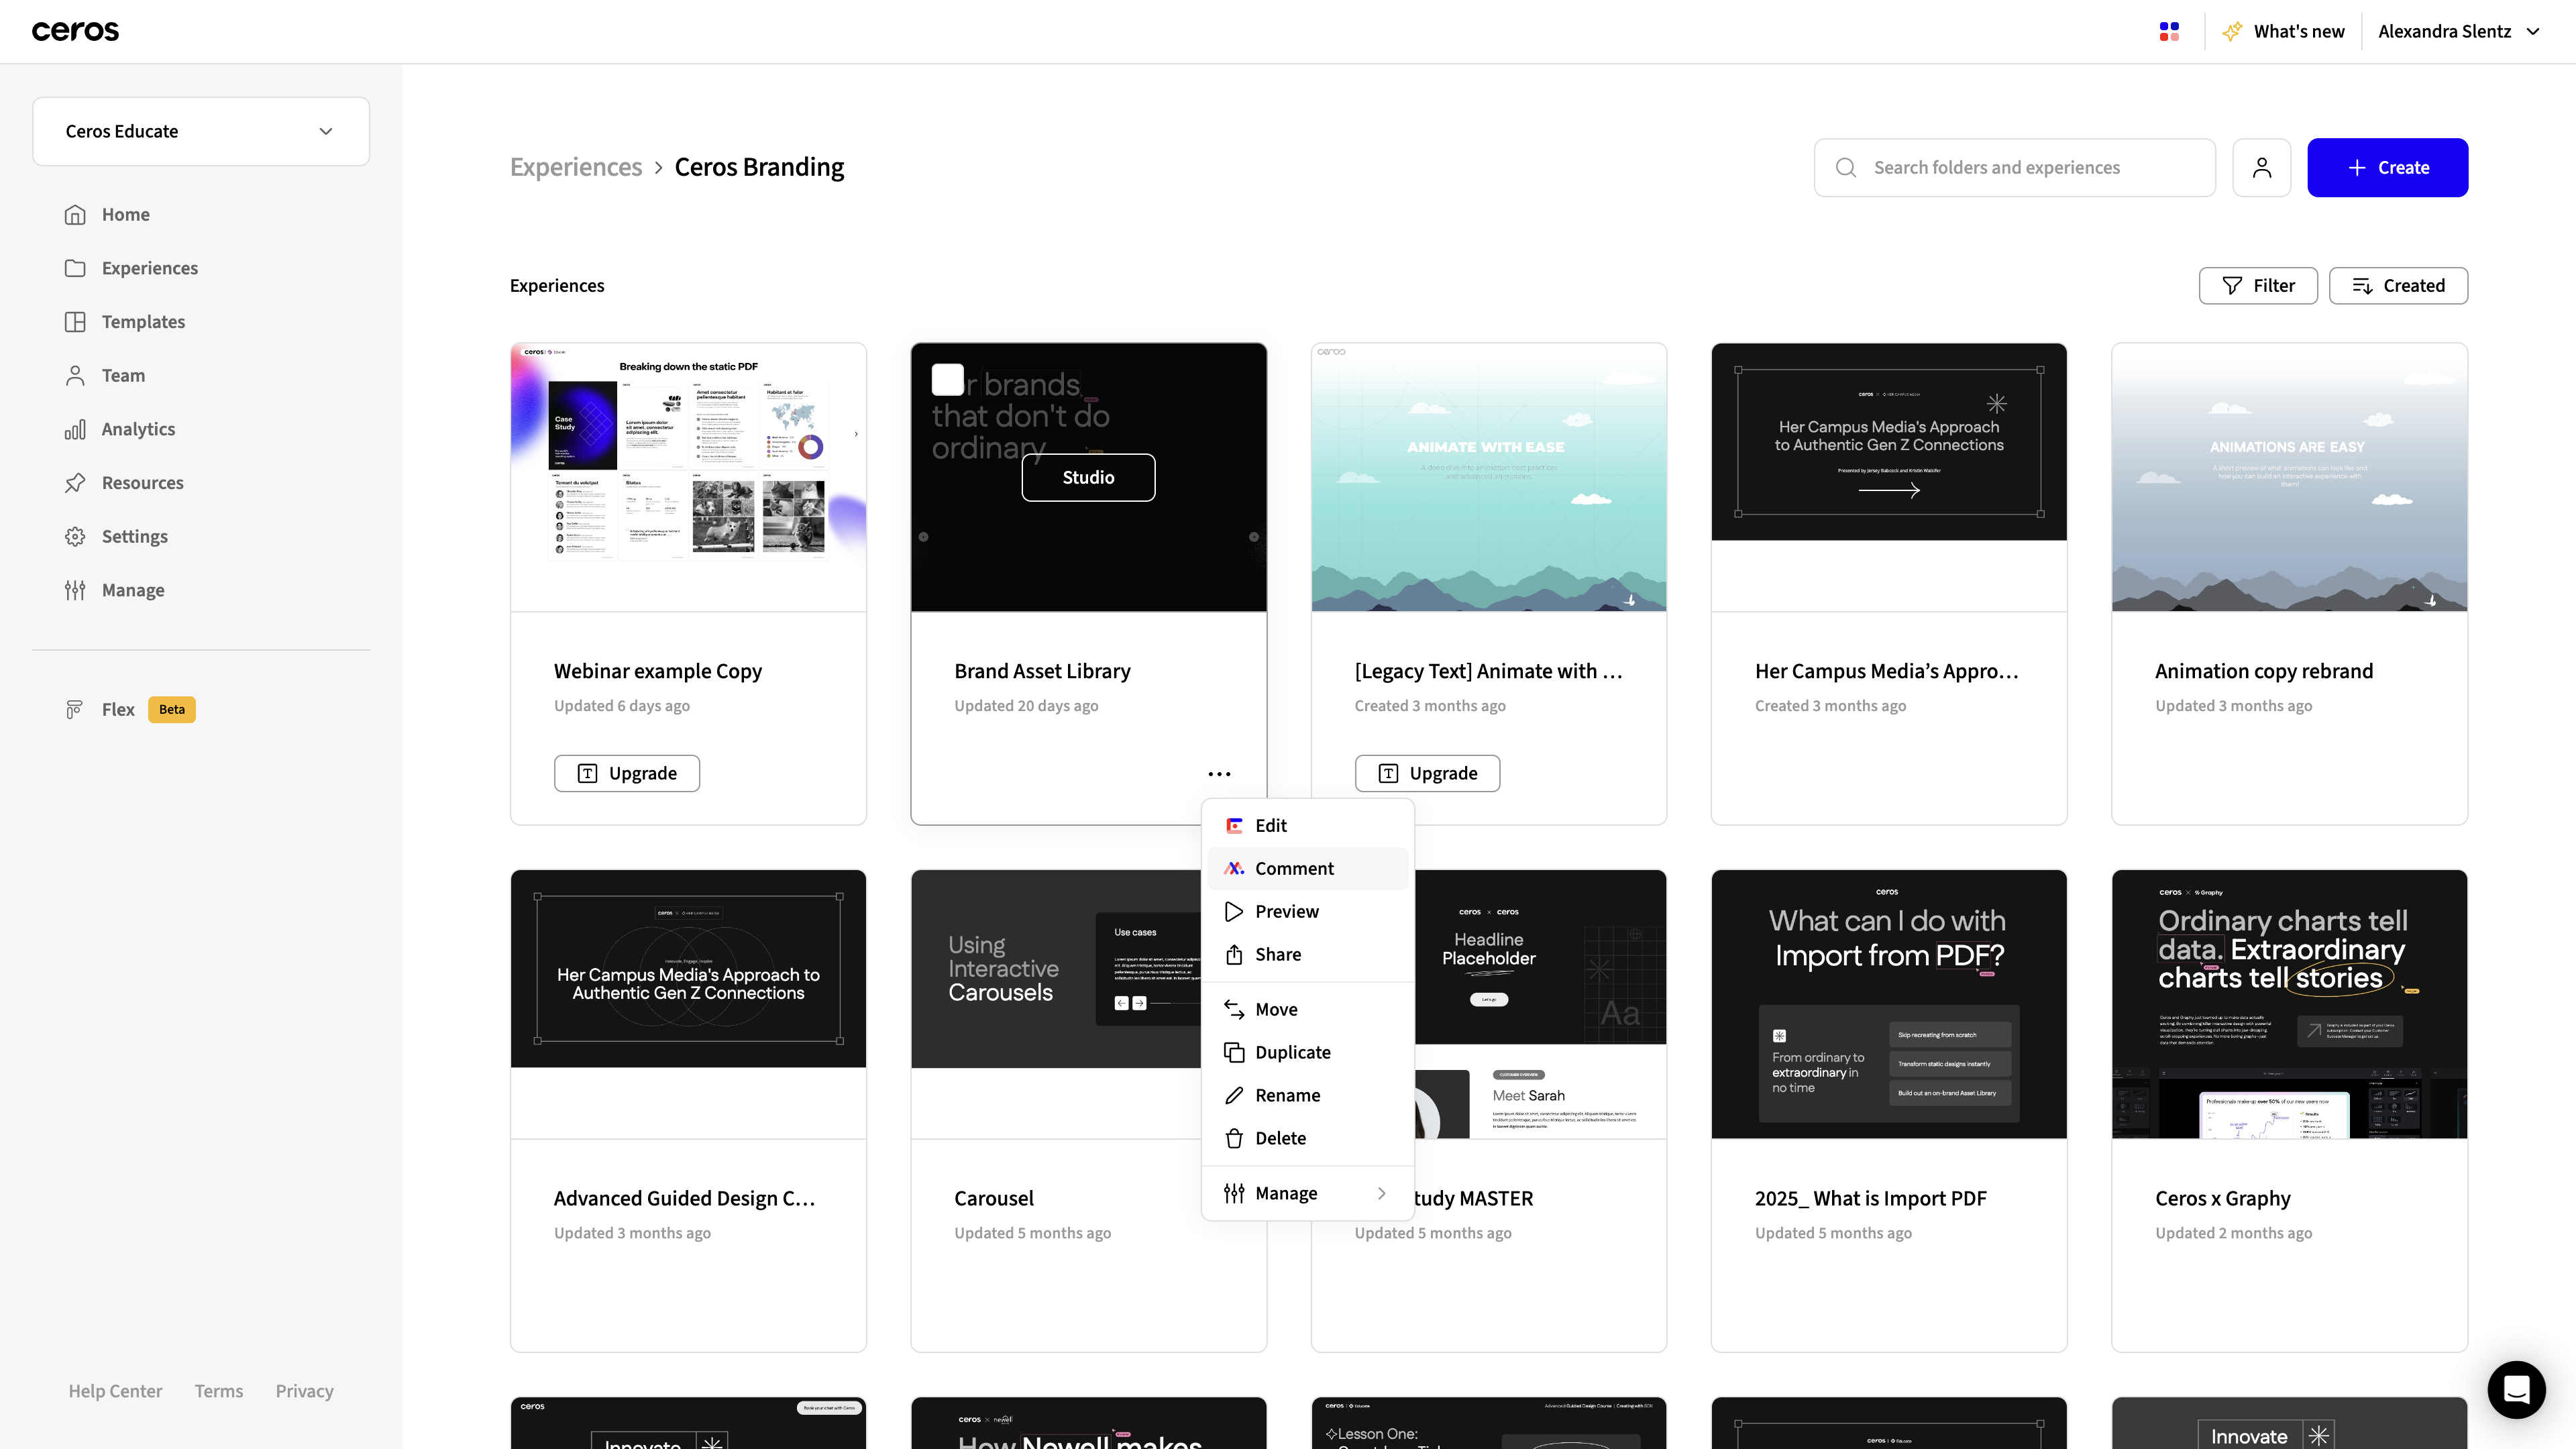Expand the Alexandra Slentz user menu
The width and height of the screenshot is (2576, 1449).
(x=2458, y=32)
